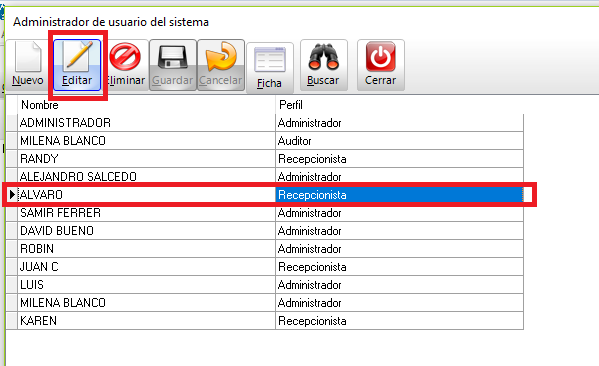Select the DAVID BUENO row
The image size is (599, 366).
pos(264,230)
